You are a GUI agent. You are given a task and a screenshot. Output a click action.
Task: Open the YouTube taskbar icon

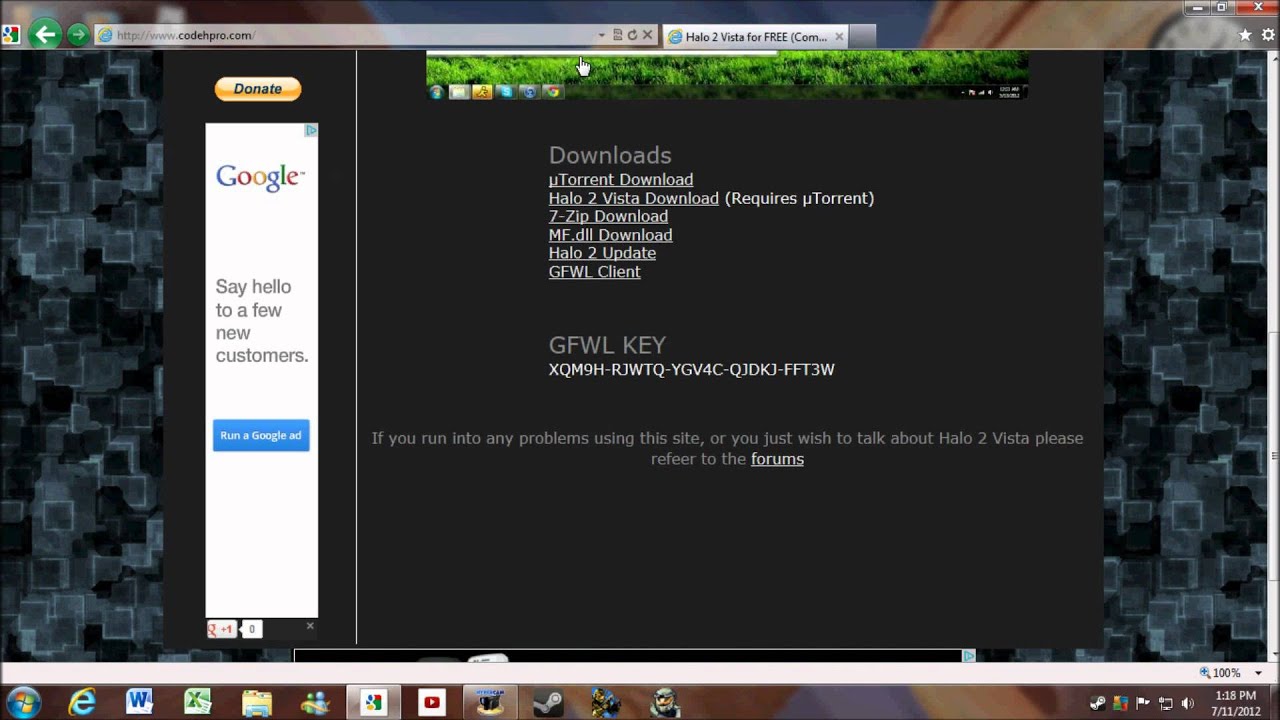pyautogui.click(x=432, y=702)
